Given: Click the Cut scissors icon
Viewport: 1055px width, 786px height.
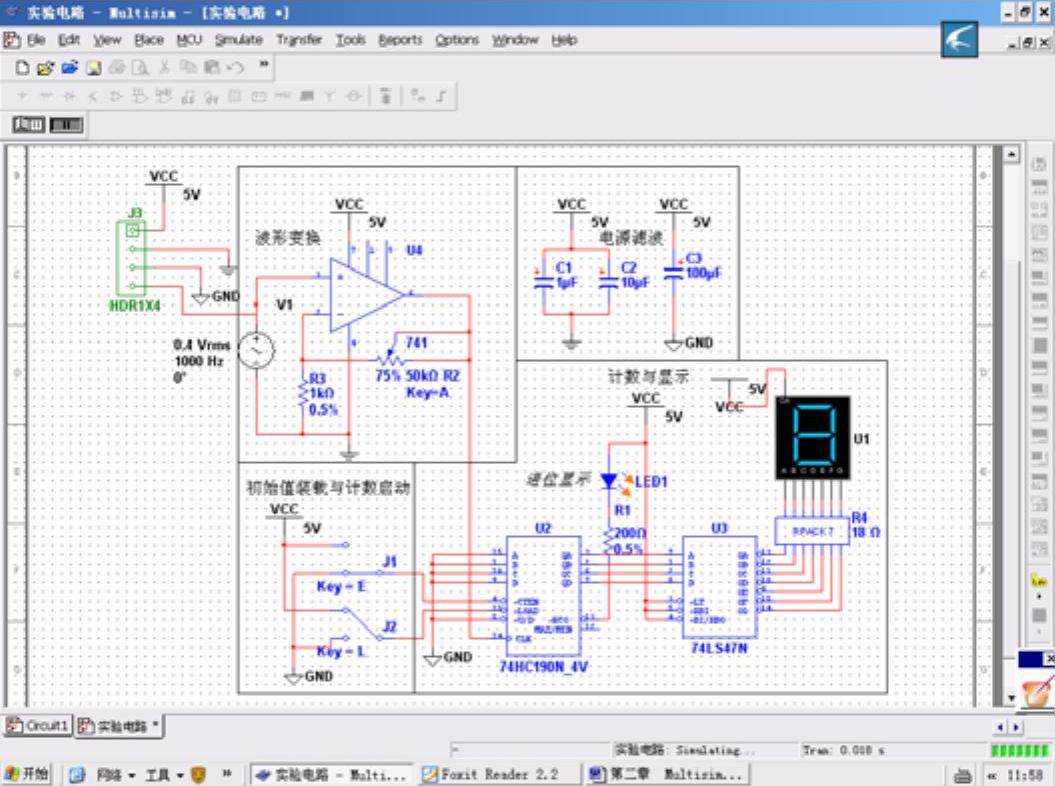Looking at the screenshot, I should click(164, 67).
